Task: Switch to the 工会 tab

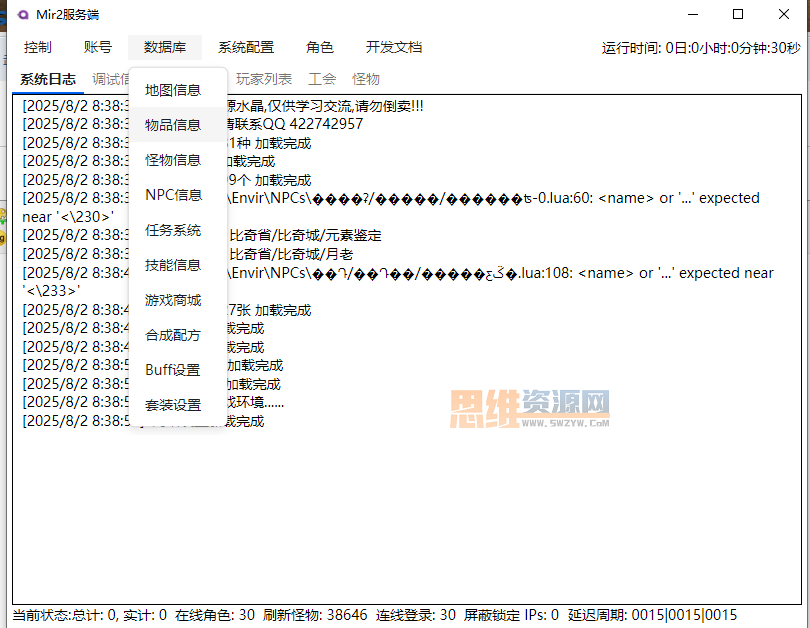Action: click(x=322, y=79)
